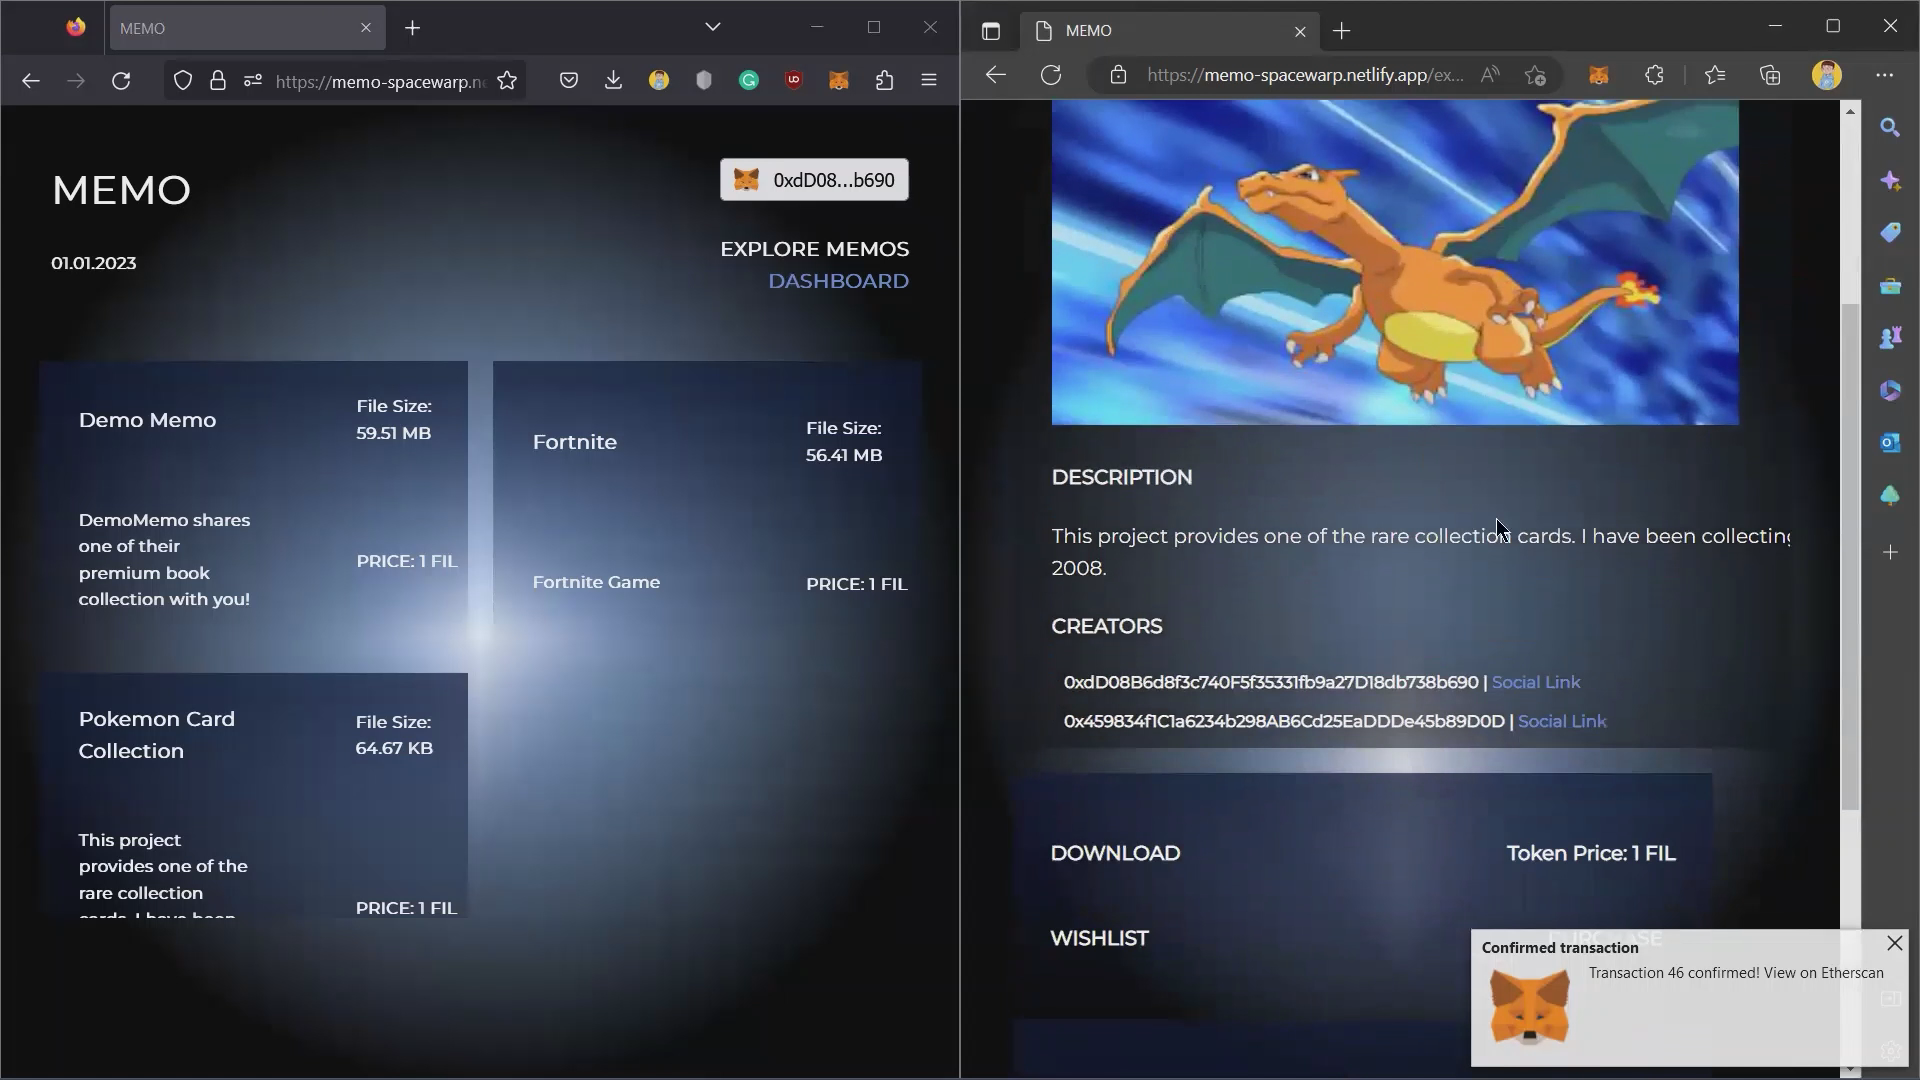
Task: Click the 0xdD08...b690 wallet button
Action: 814,180
